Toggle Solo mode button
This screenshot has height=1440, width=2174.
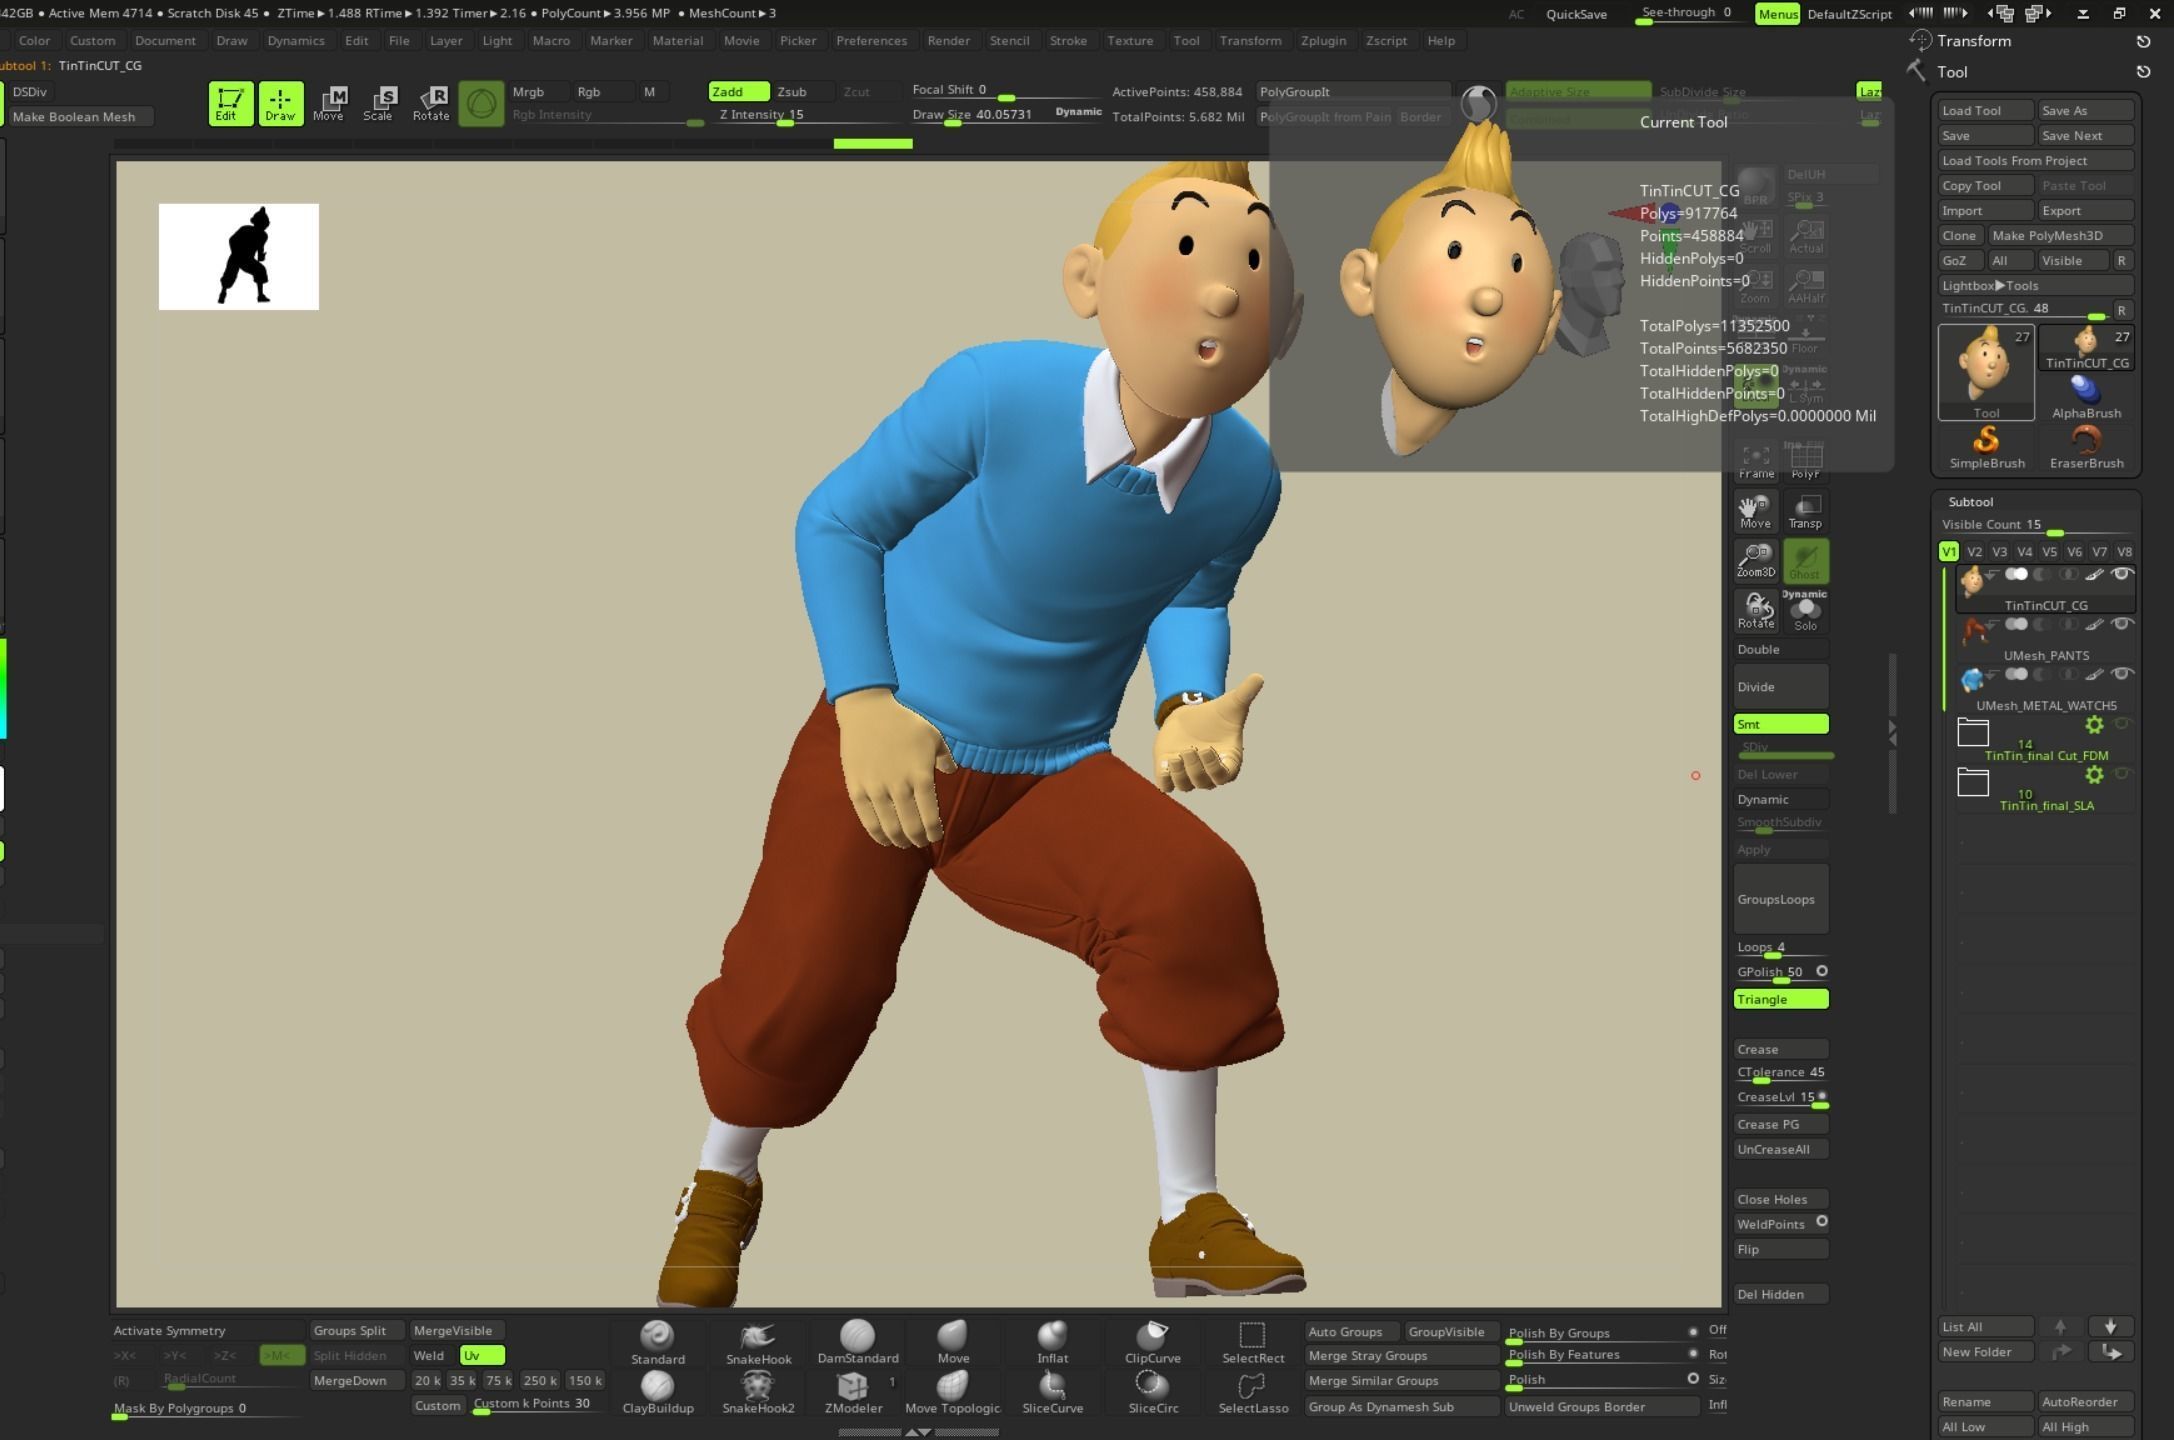[1805, 611]
